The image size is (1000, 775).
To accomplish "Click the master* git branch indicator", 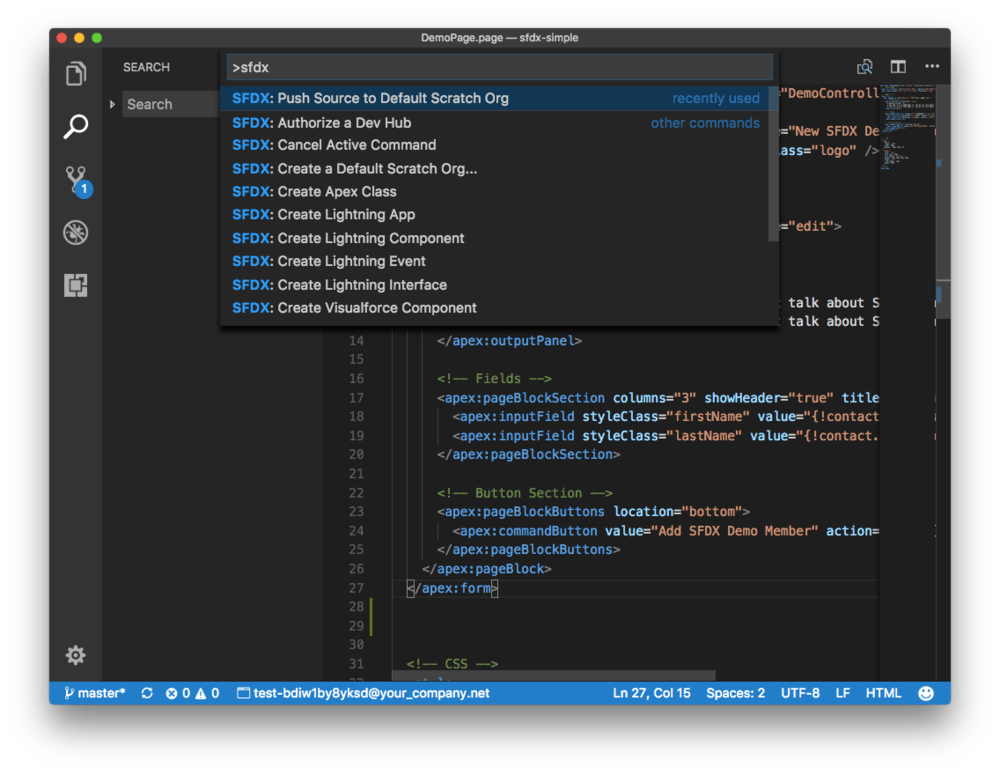I will [x=95, y=693].
